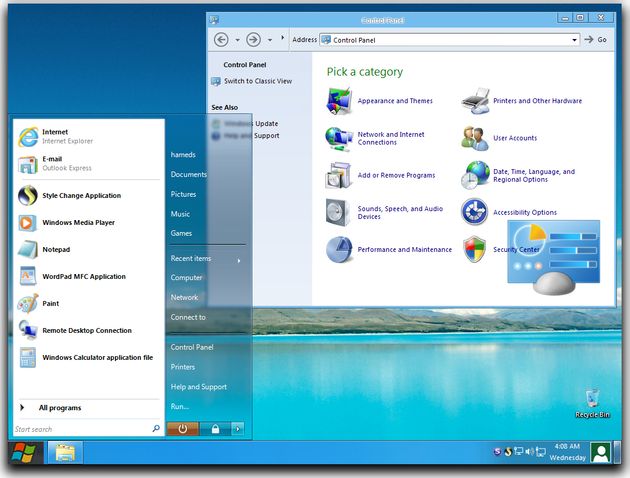
Task: Select Run... in Start menu
Action: tap(180, 407)
